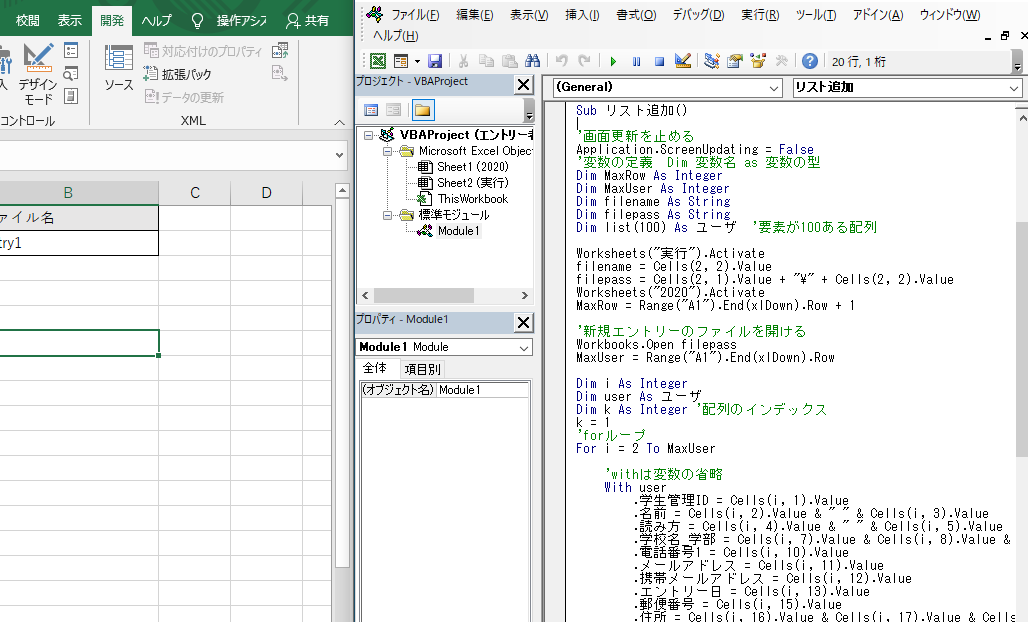Collapse the 標準モジュール folder node
The height and width of the screenshot is (622, 1028).
387,215
